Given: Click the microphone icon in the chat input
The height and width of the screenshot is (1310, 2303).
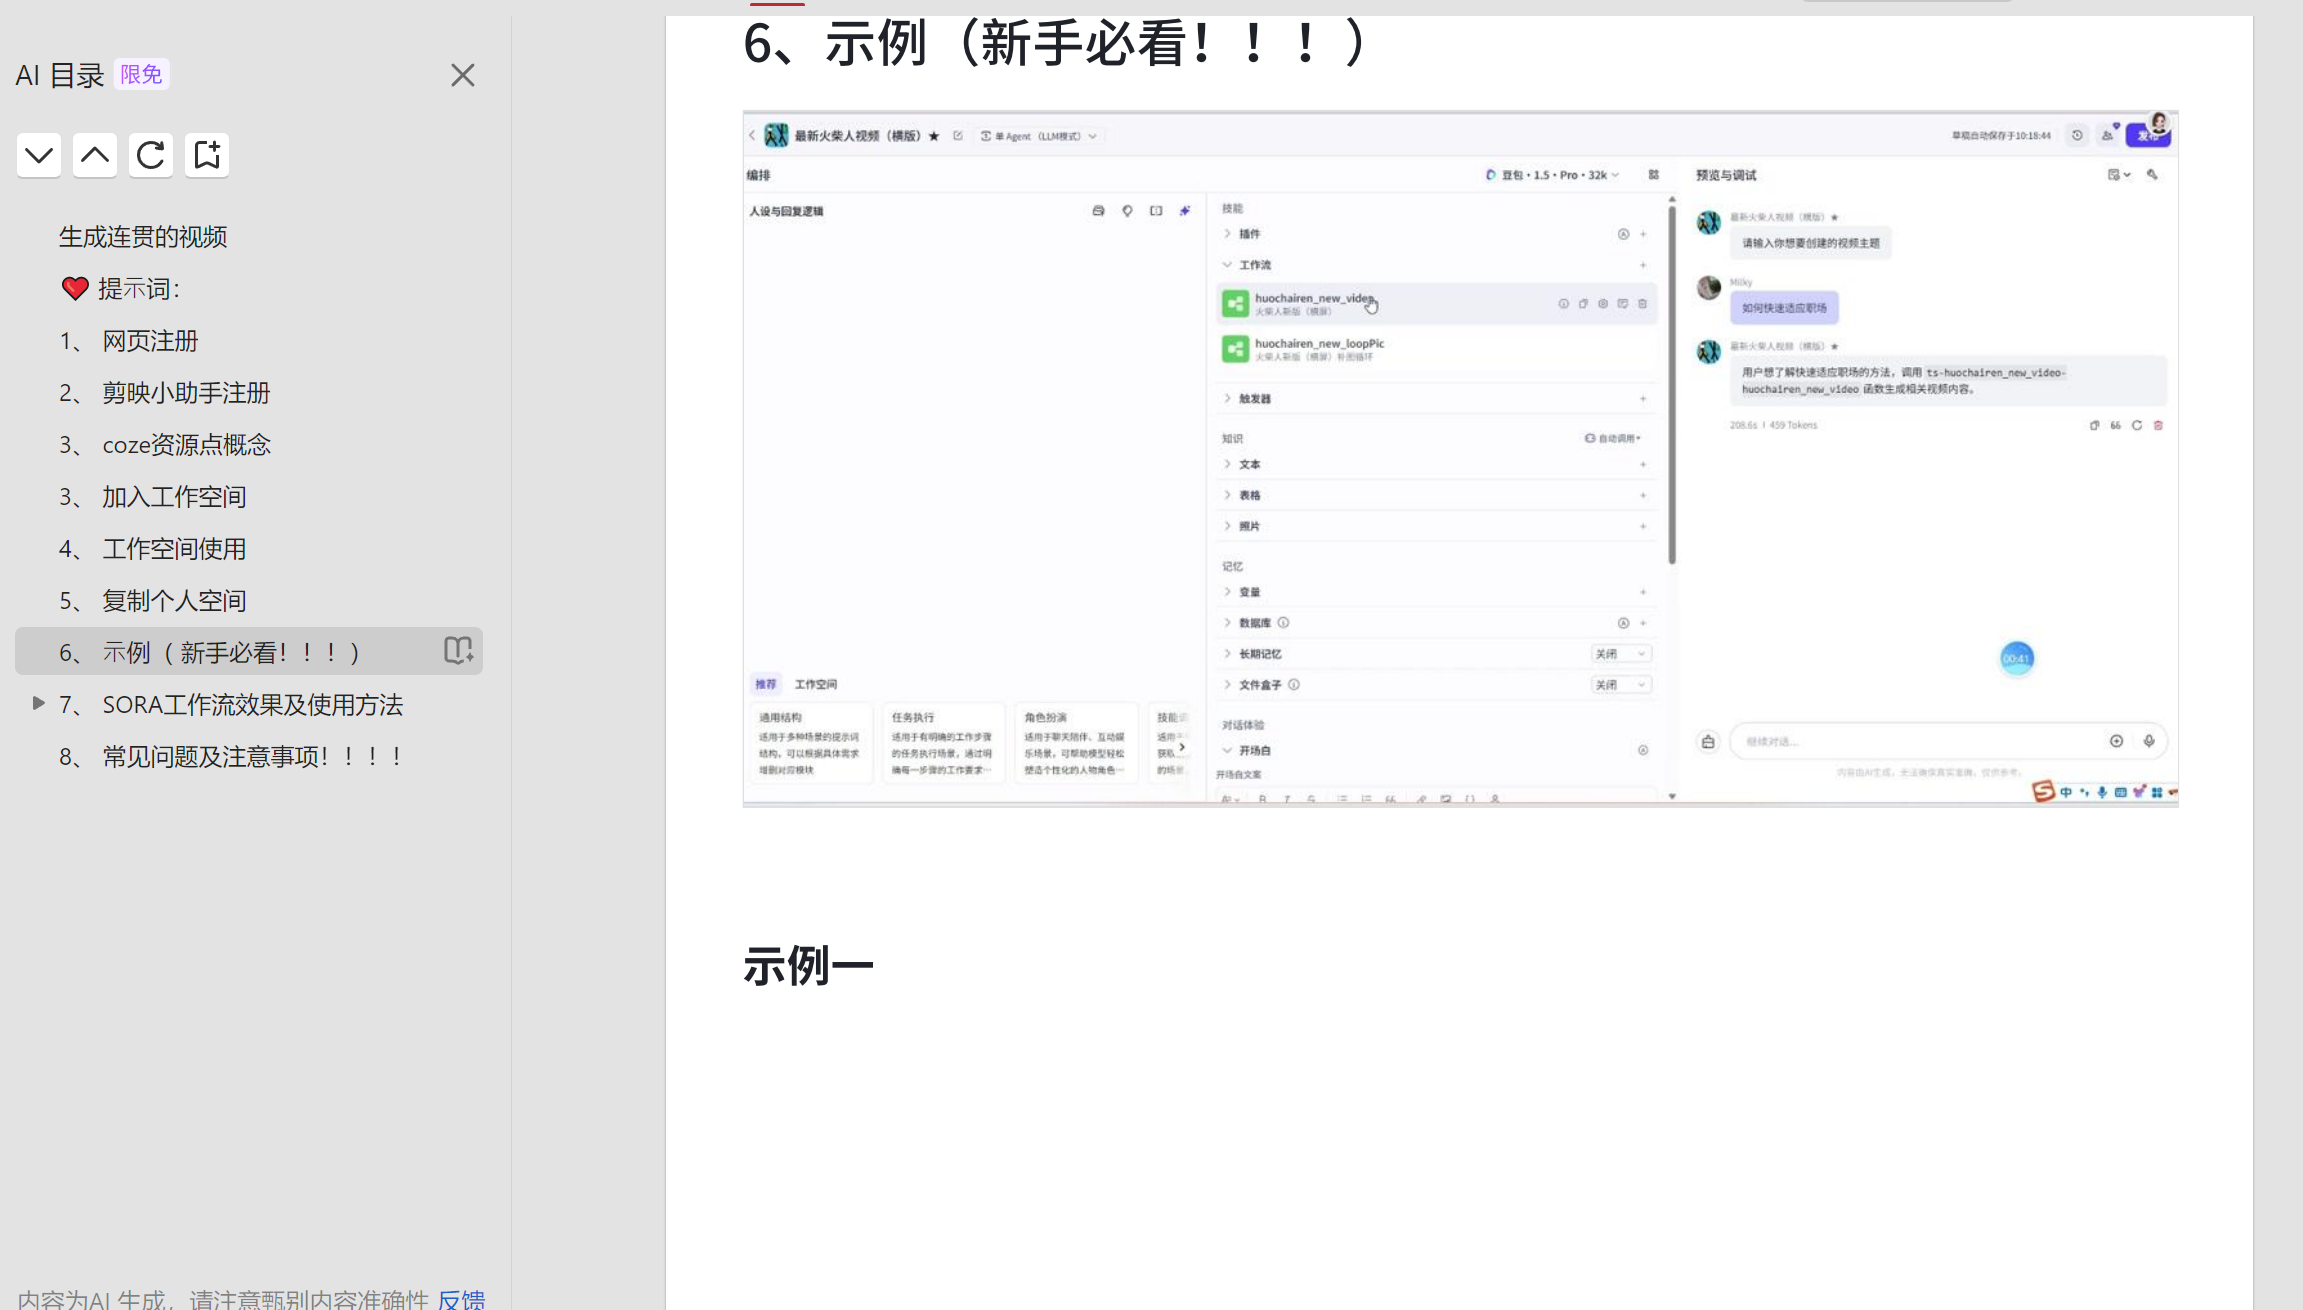Looking at the screenshot, I should click(x=2150, y=740).
